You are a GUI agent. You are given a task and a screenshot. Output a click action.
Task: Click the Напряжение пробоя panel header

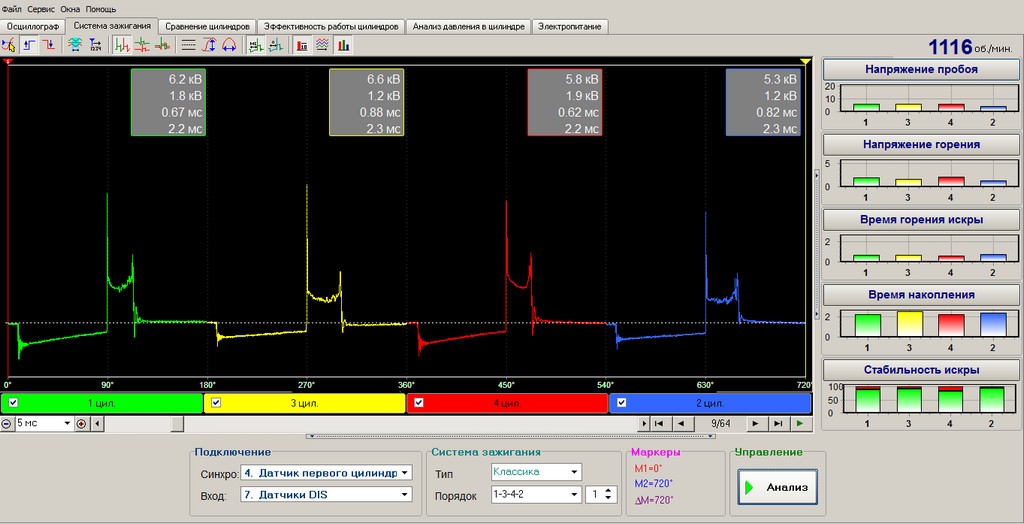(921, 69)
